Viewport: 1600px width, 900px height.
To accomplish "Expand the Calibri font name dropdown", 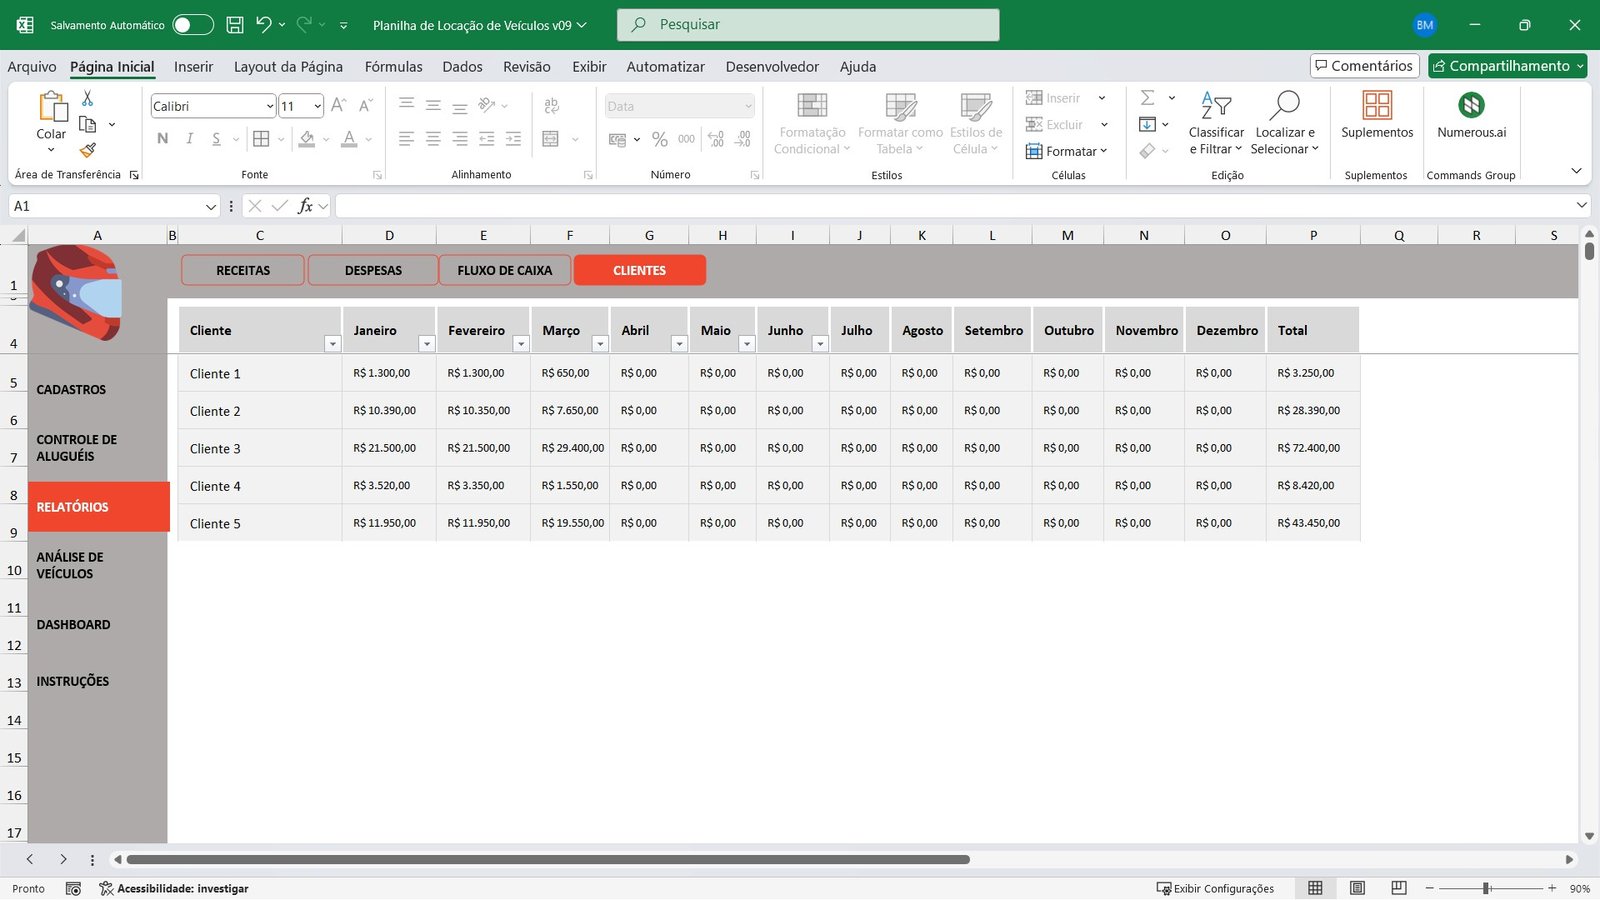I will click(x=270, y=107).
